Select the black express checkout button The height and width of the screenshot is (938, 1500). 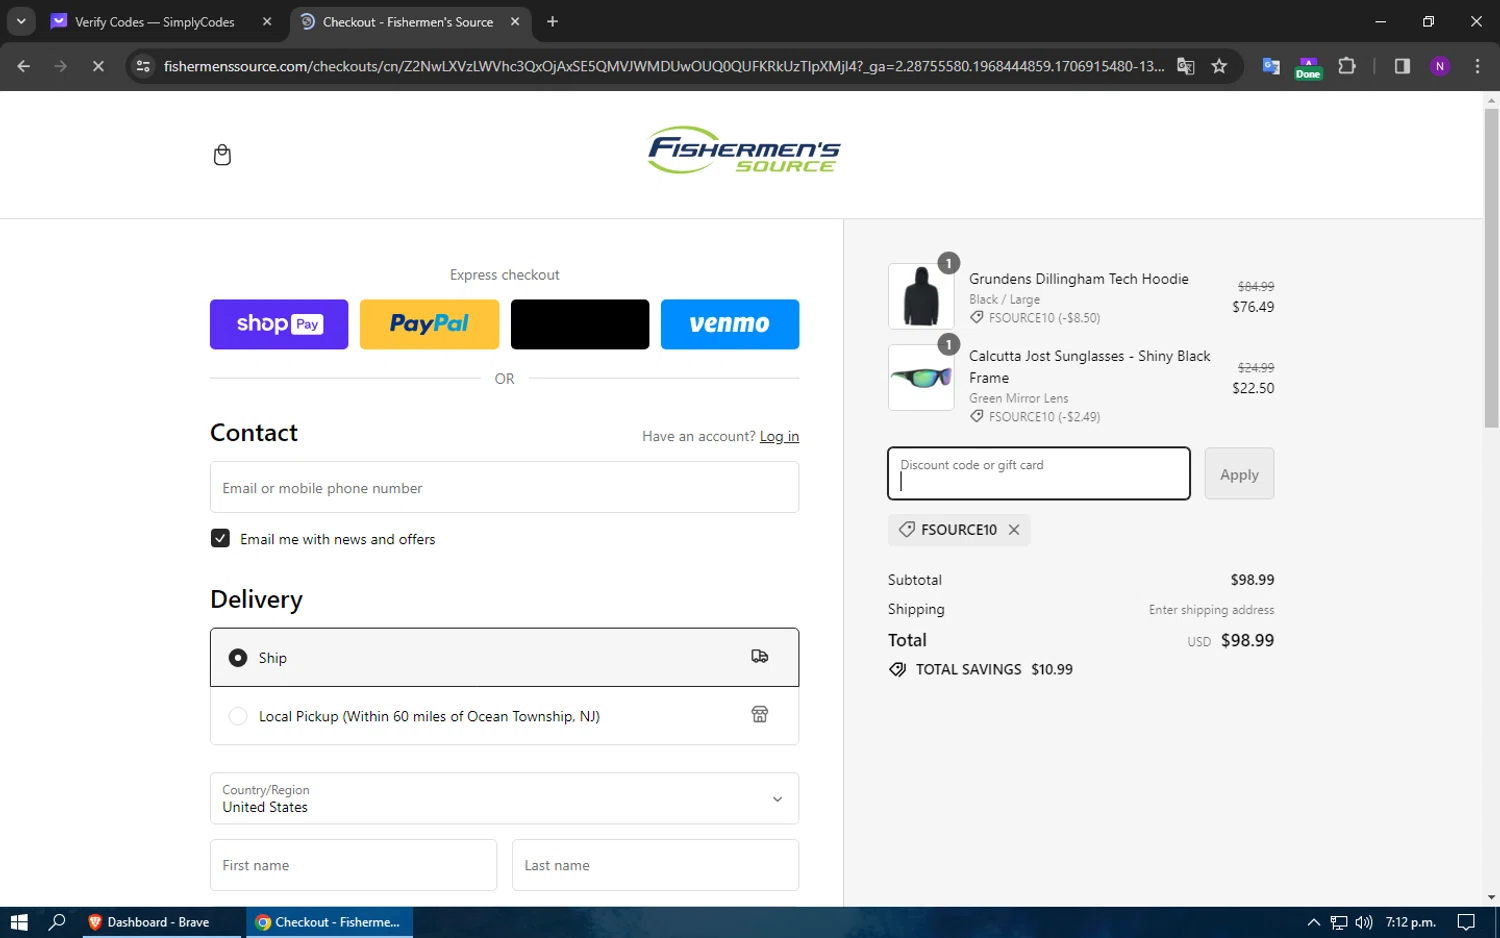point(580,324)
